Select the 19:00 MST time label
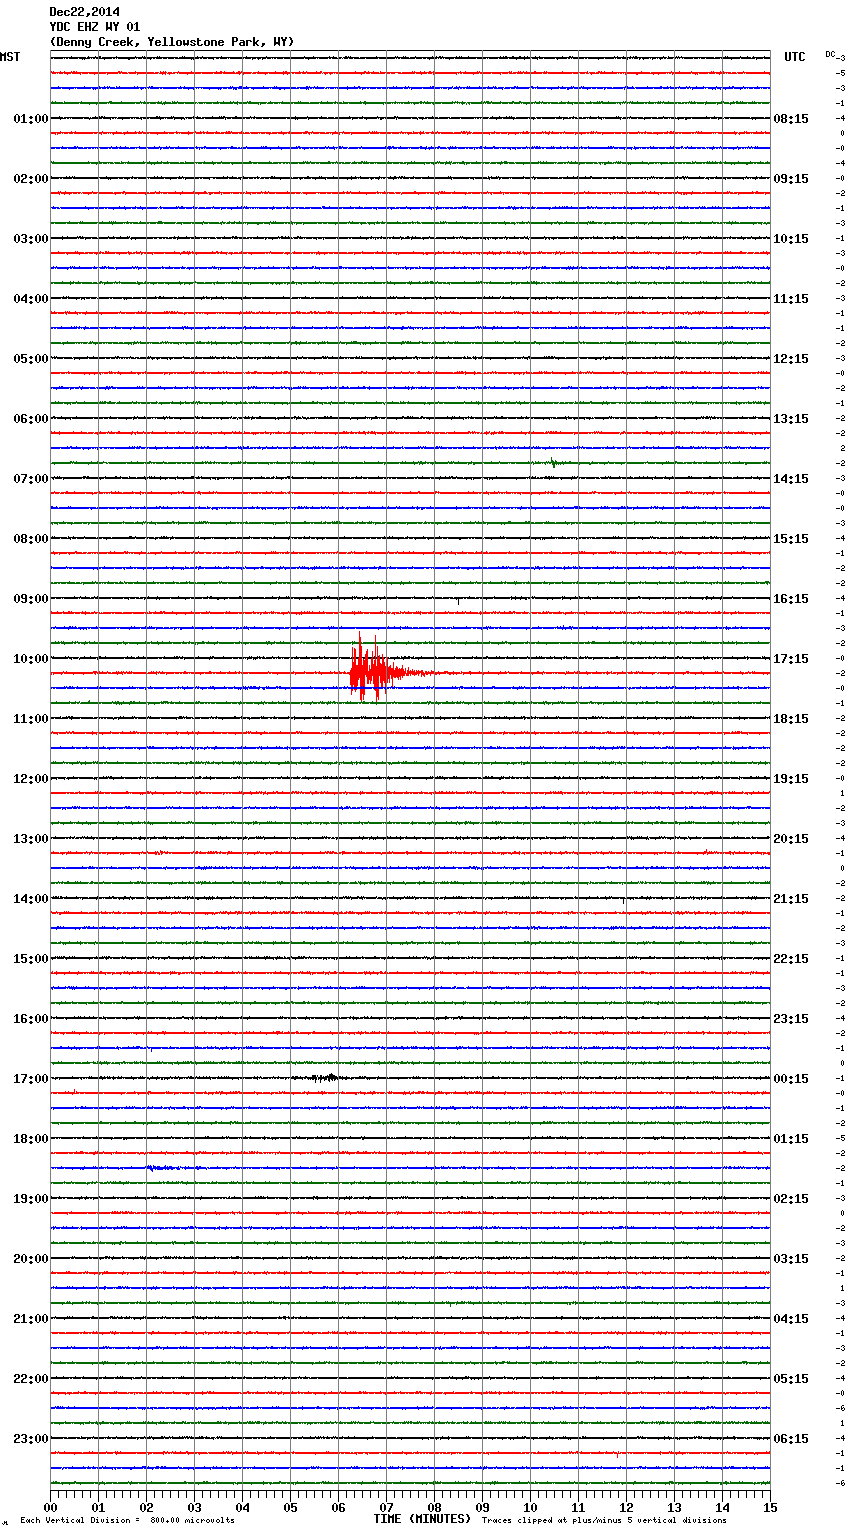 31,1199
